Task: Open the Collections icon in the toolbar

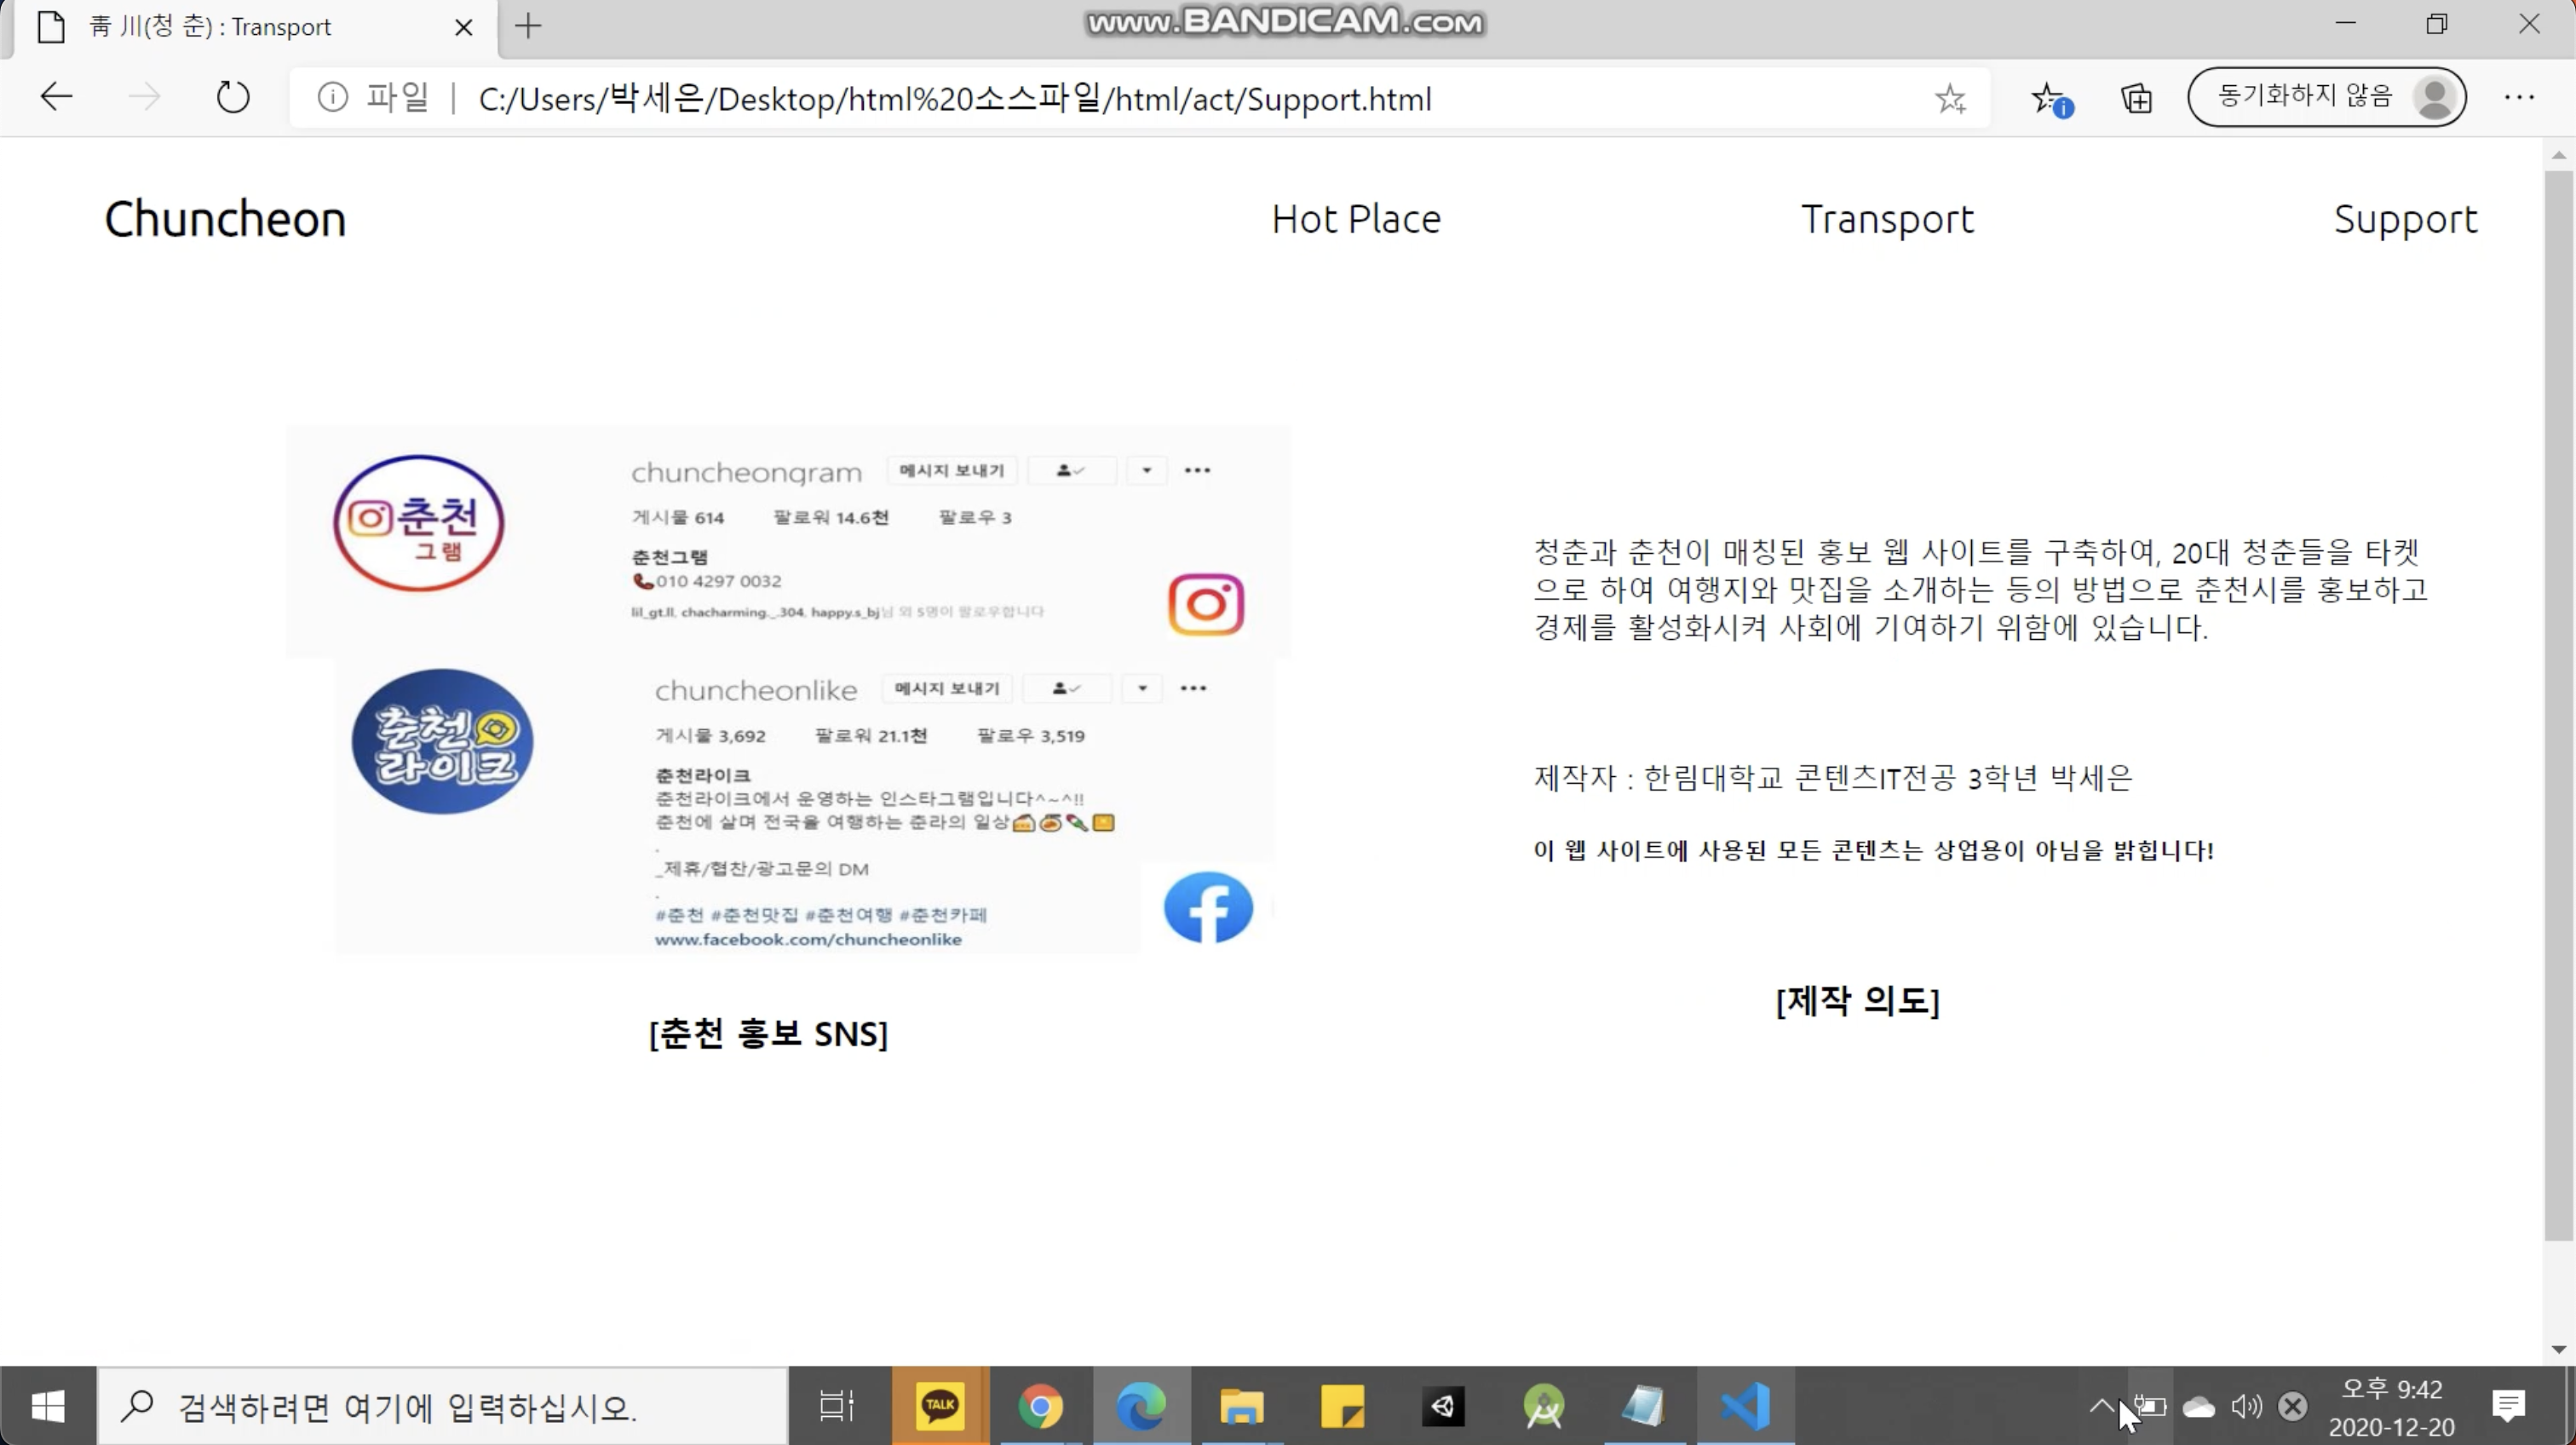Action: pyautogui.click(x=2136, y=98)
